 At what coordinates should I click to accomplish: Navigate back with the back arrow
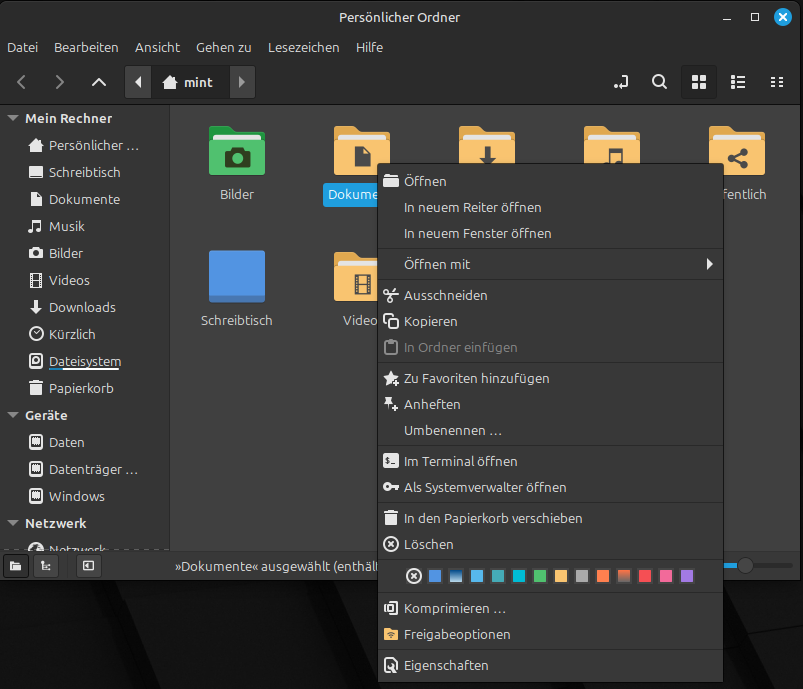[x=22, y=82]
